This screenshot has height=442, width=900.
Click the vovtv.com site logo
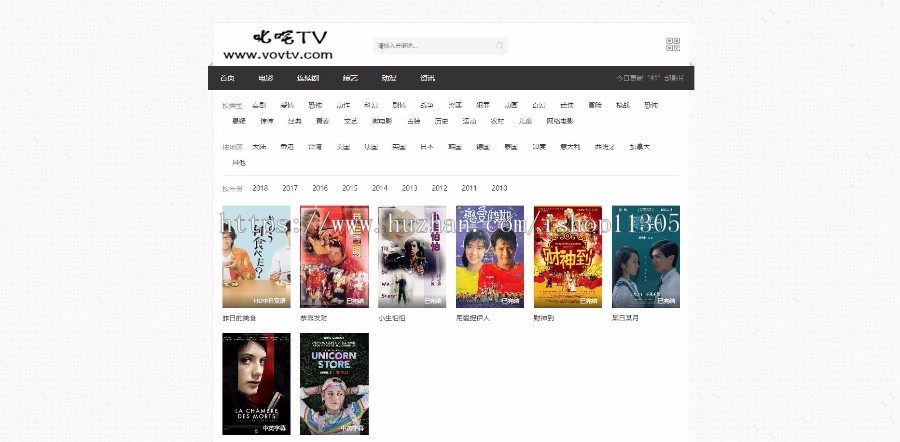[278, 45]
